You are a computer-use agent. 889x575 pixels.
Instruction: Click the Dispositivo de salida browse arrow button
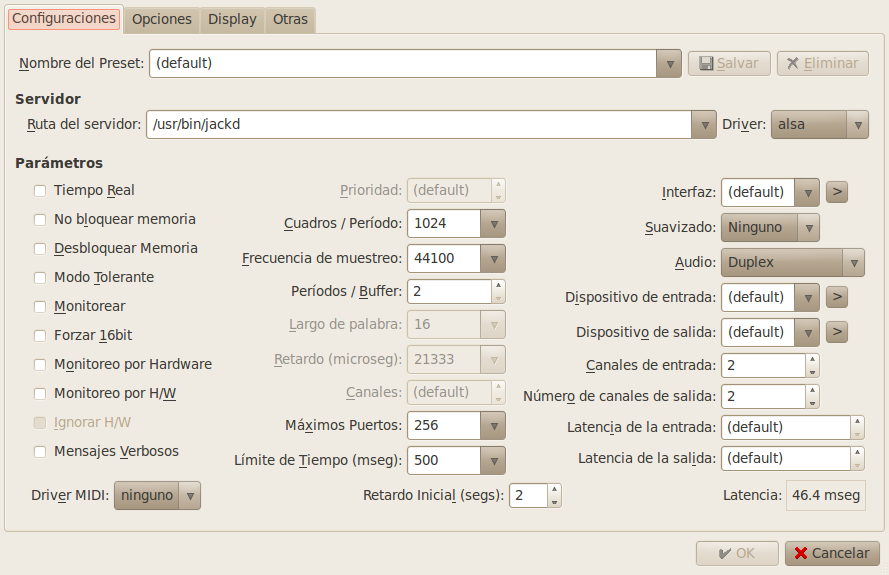pos(836,332)
